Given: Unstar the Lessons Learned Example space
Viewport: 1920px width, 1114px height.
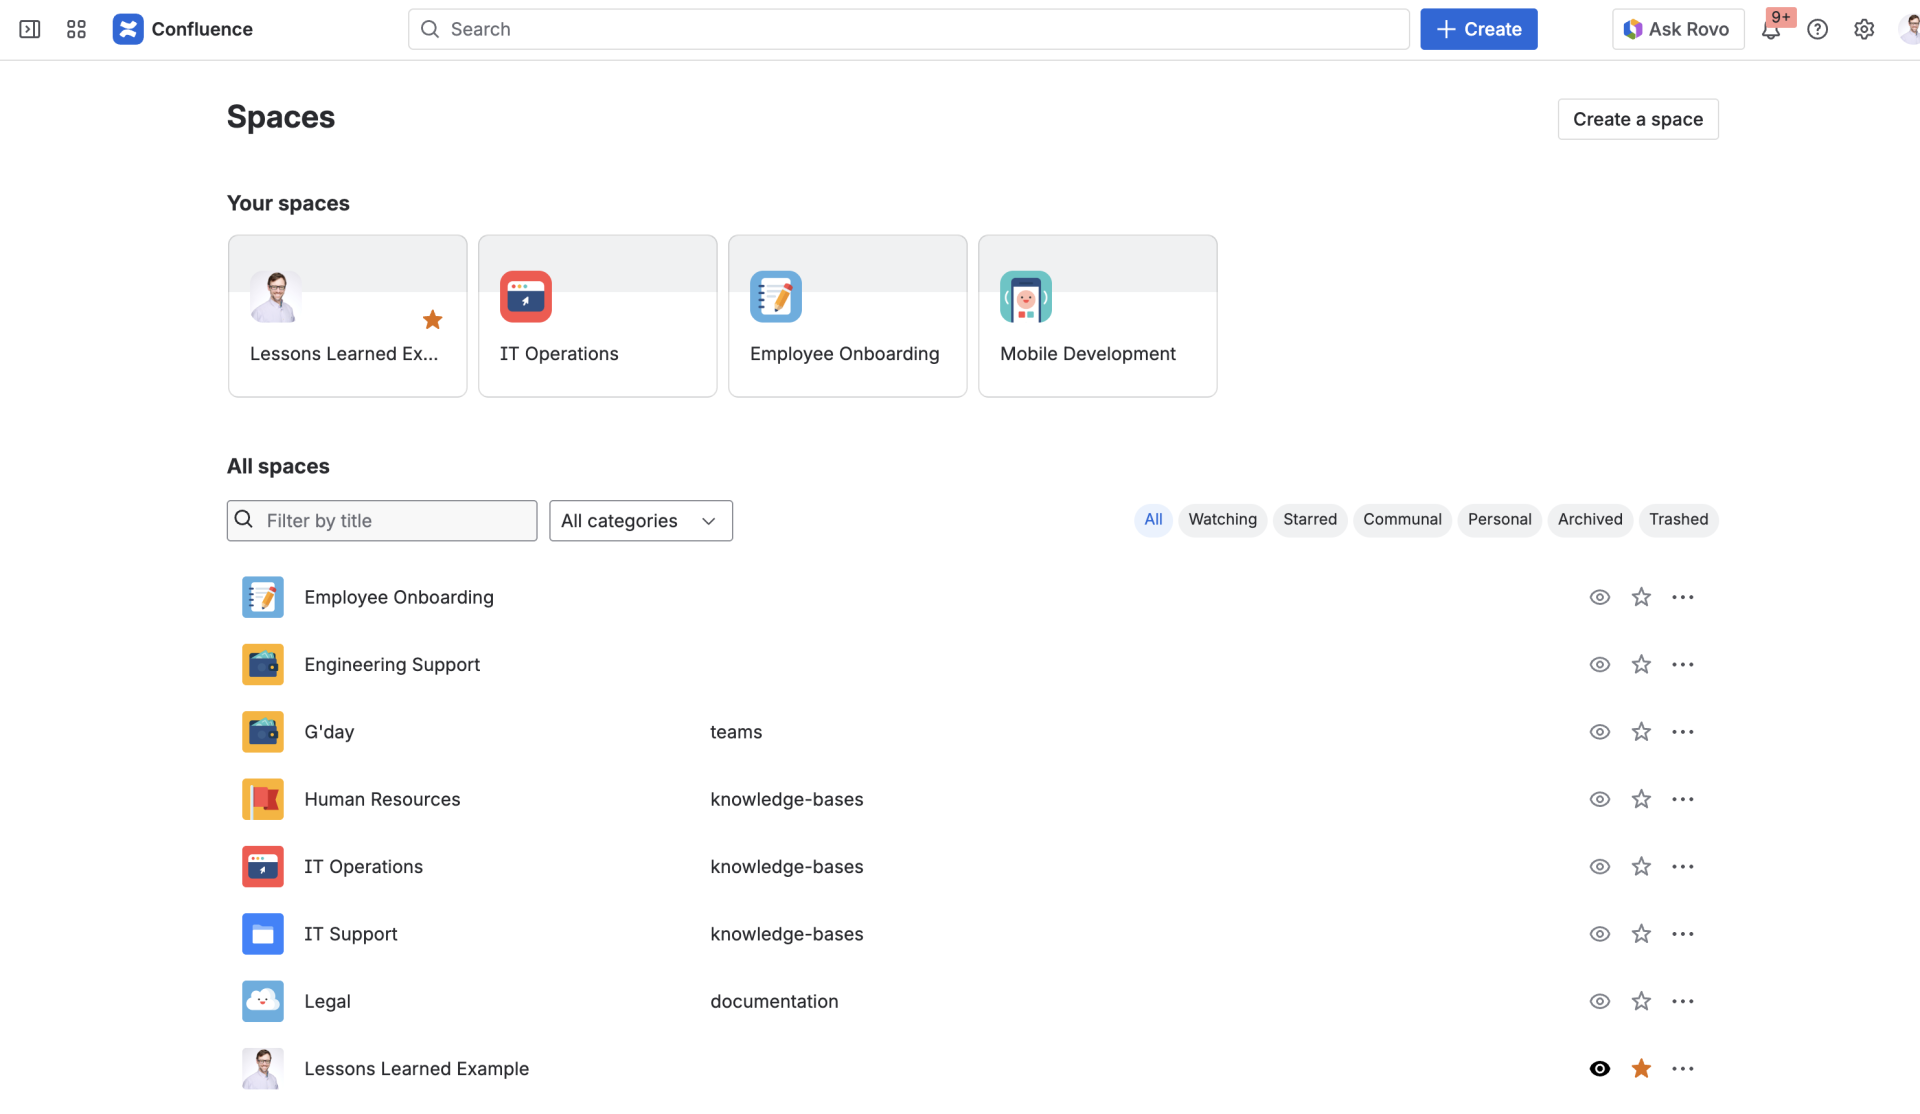Looking at the screenshot, I should tap(1641, 1068).
